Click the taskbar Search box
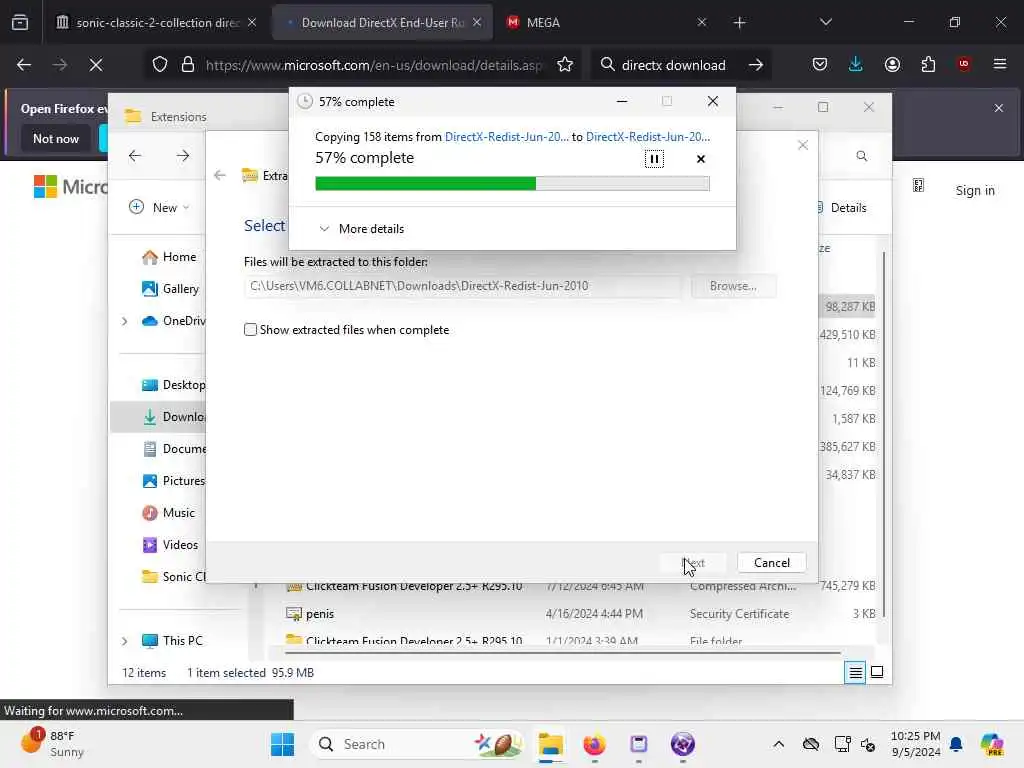The width and height of the screenshot is (1024, 768). (x=417, y=744)
